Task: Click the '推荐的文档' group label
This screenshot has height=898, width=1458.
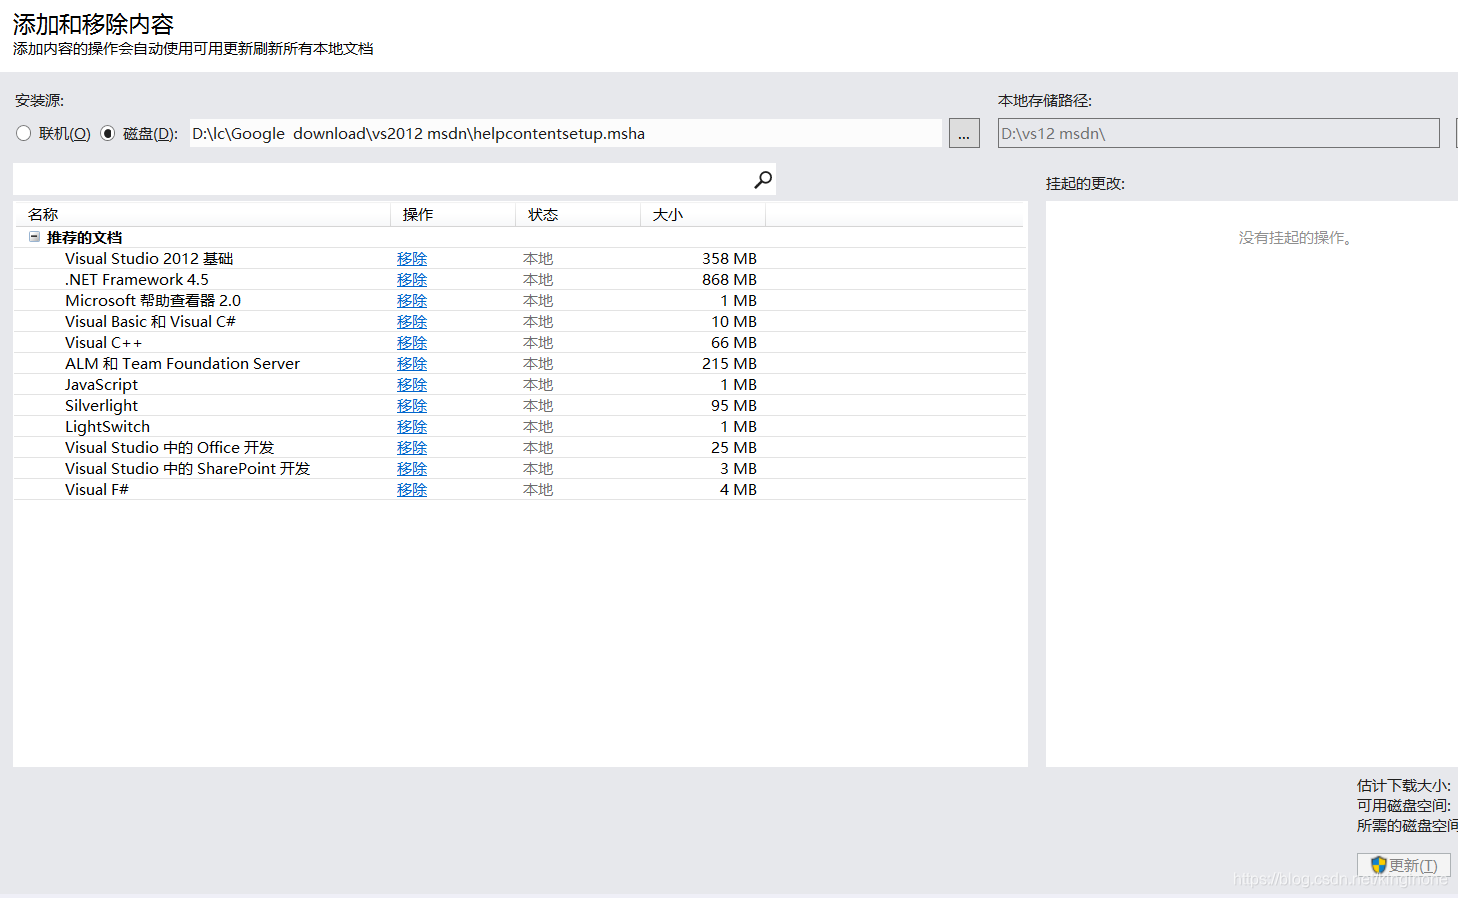Action: coord(84,238)
